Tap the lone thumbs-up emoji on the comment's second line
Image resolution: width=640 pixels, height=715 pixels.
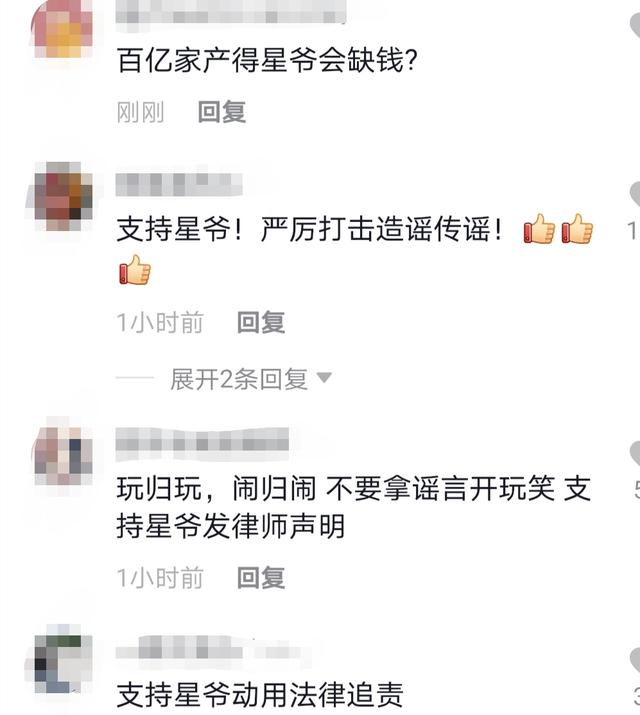pos(134,270)
